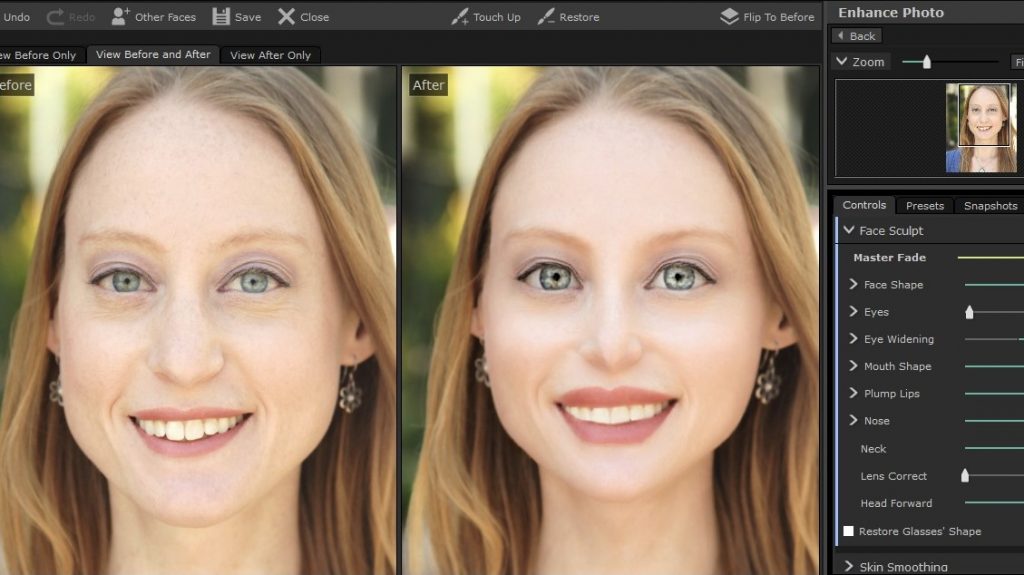The image size is (1024, 575).
Task: Collapse the Zoom panel
Action: [x=842, y=62]
